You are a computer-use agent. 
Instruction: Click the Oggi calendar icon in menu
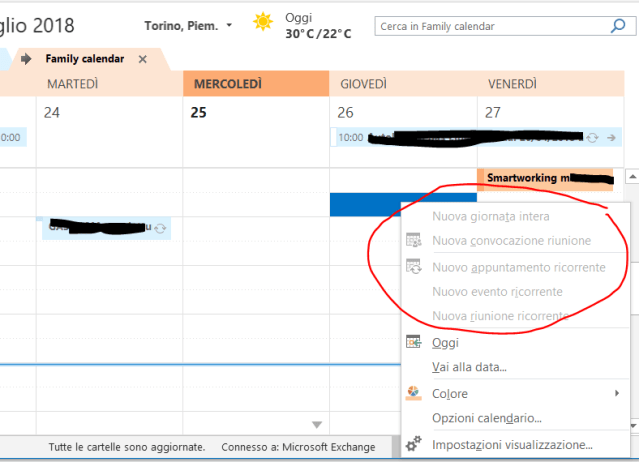pos(413,342)
